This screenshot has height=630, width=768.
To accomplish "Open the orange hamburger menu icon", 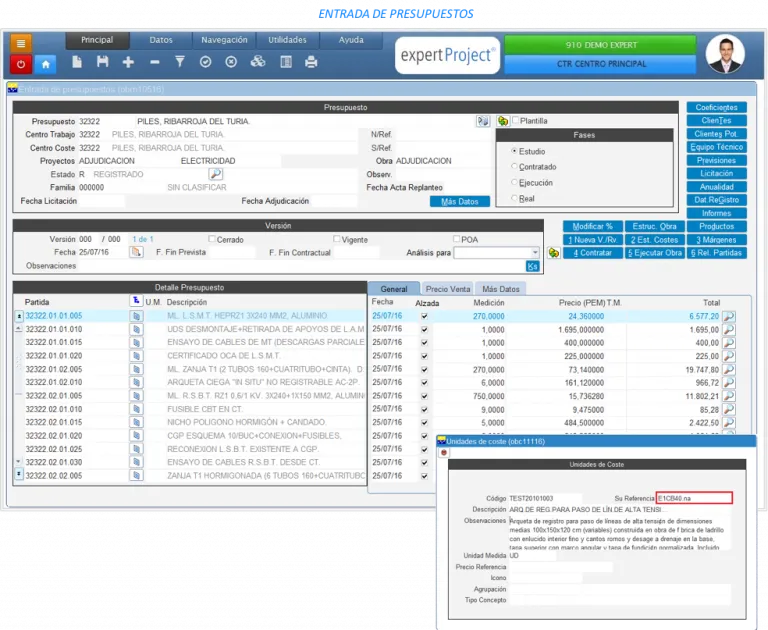I will click(x=21, y=43).
